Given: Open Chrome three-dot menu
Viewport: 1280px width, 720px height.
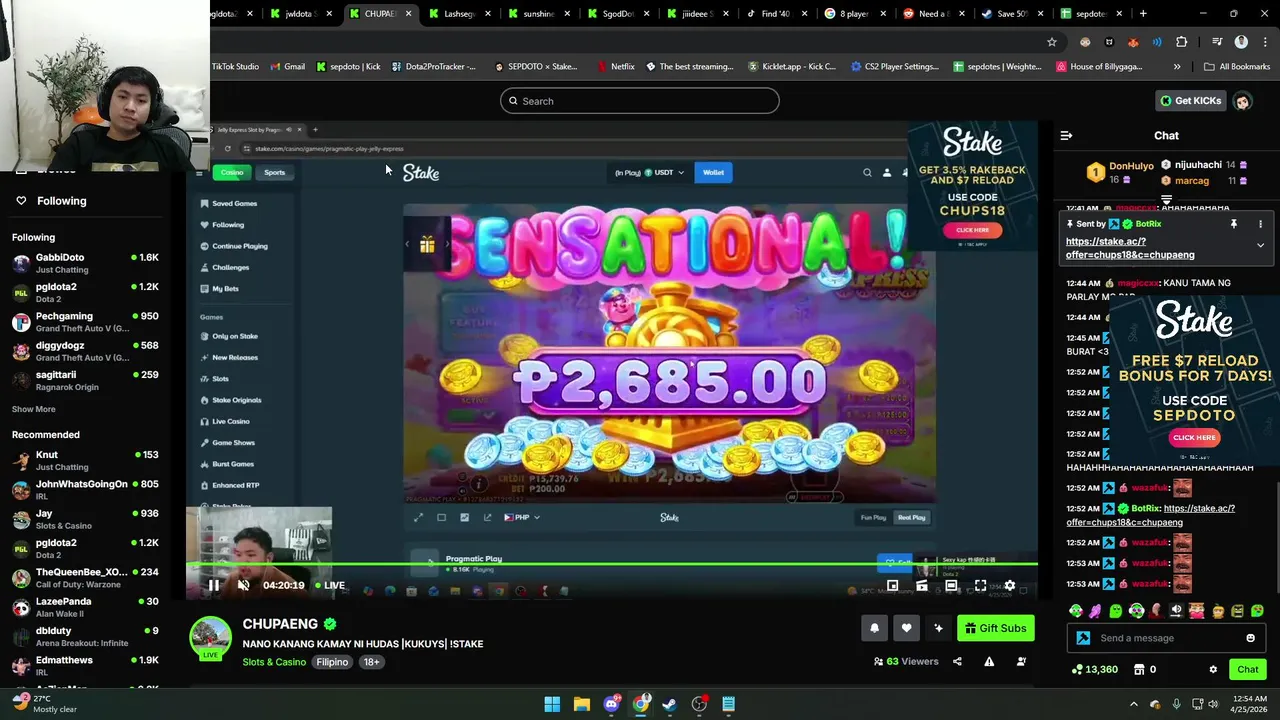Looking at the screenshot, I should 1263,42.
